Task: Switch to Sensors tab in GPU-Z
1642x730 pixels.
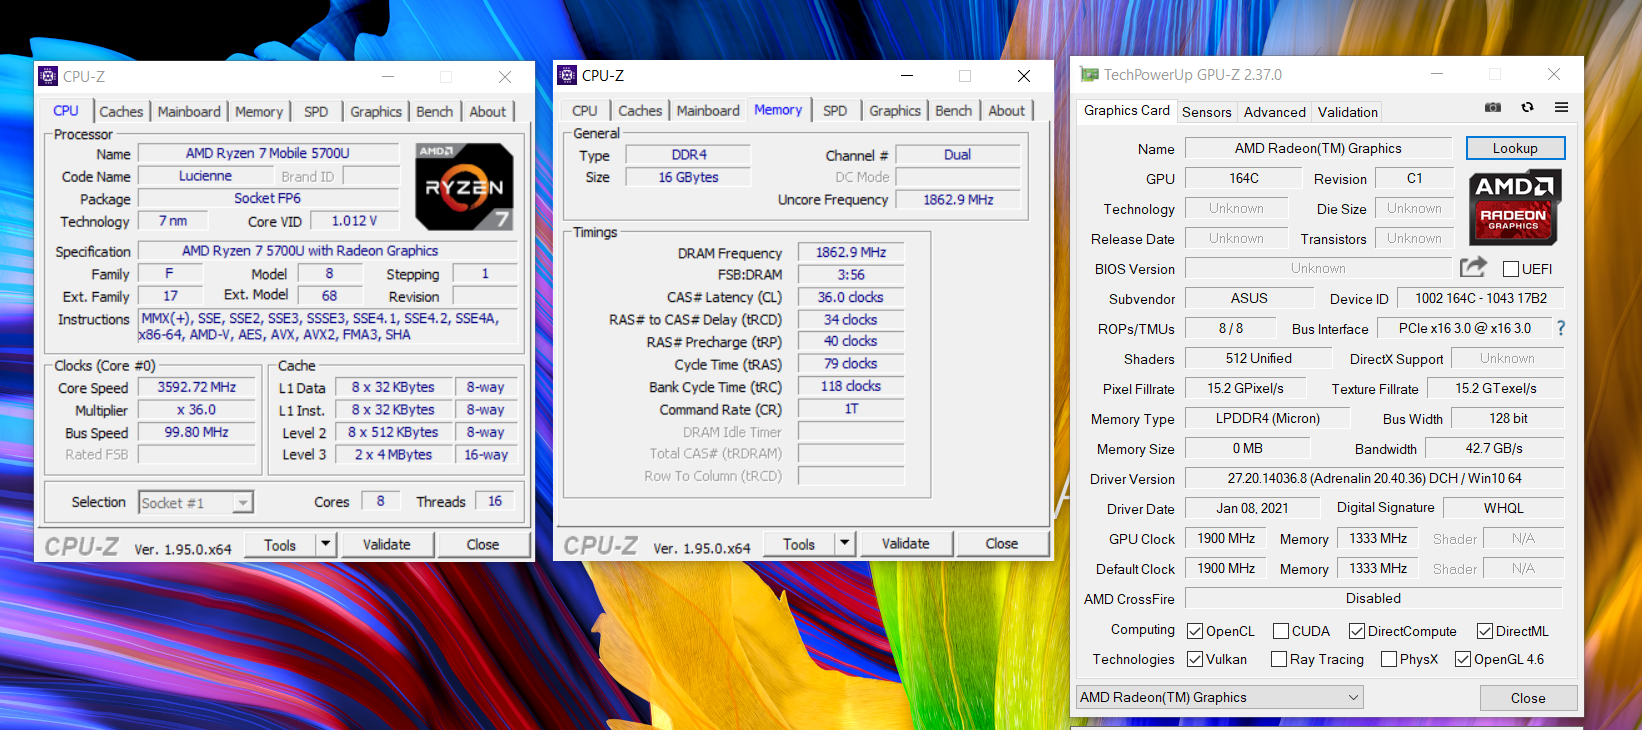Action: click(x=1207, y=112)
